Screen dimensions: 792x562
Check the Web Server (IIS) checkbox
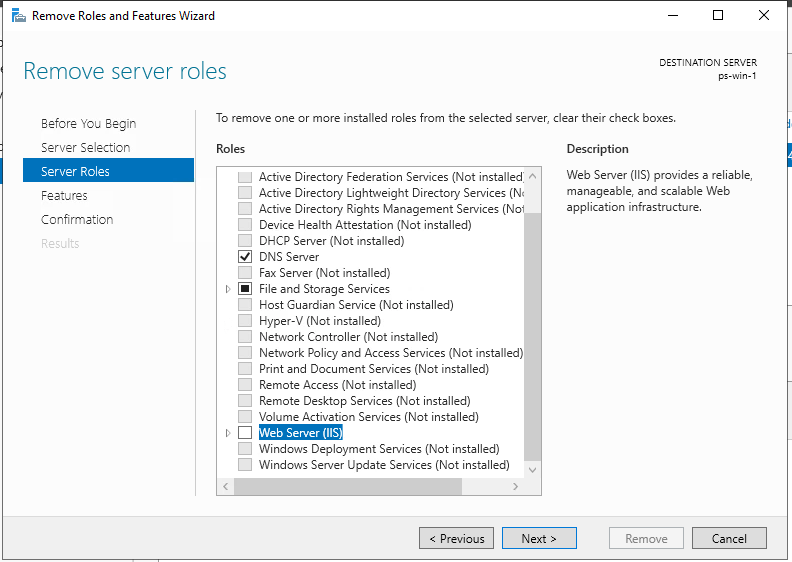click(245, 433)
